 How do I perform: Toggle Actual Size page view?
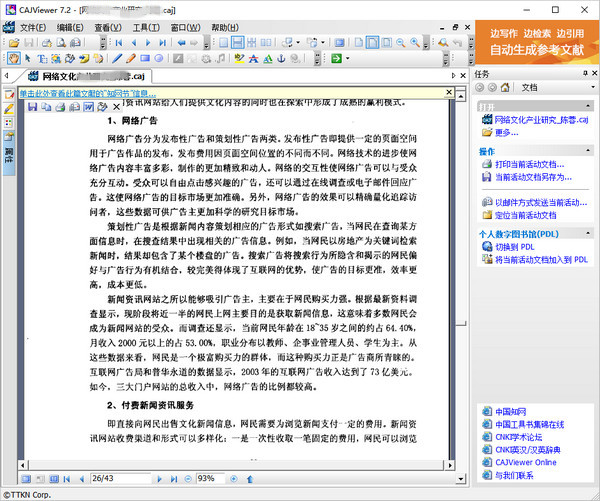[359, 42]
